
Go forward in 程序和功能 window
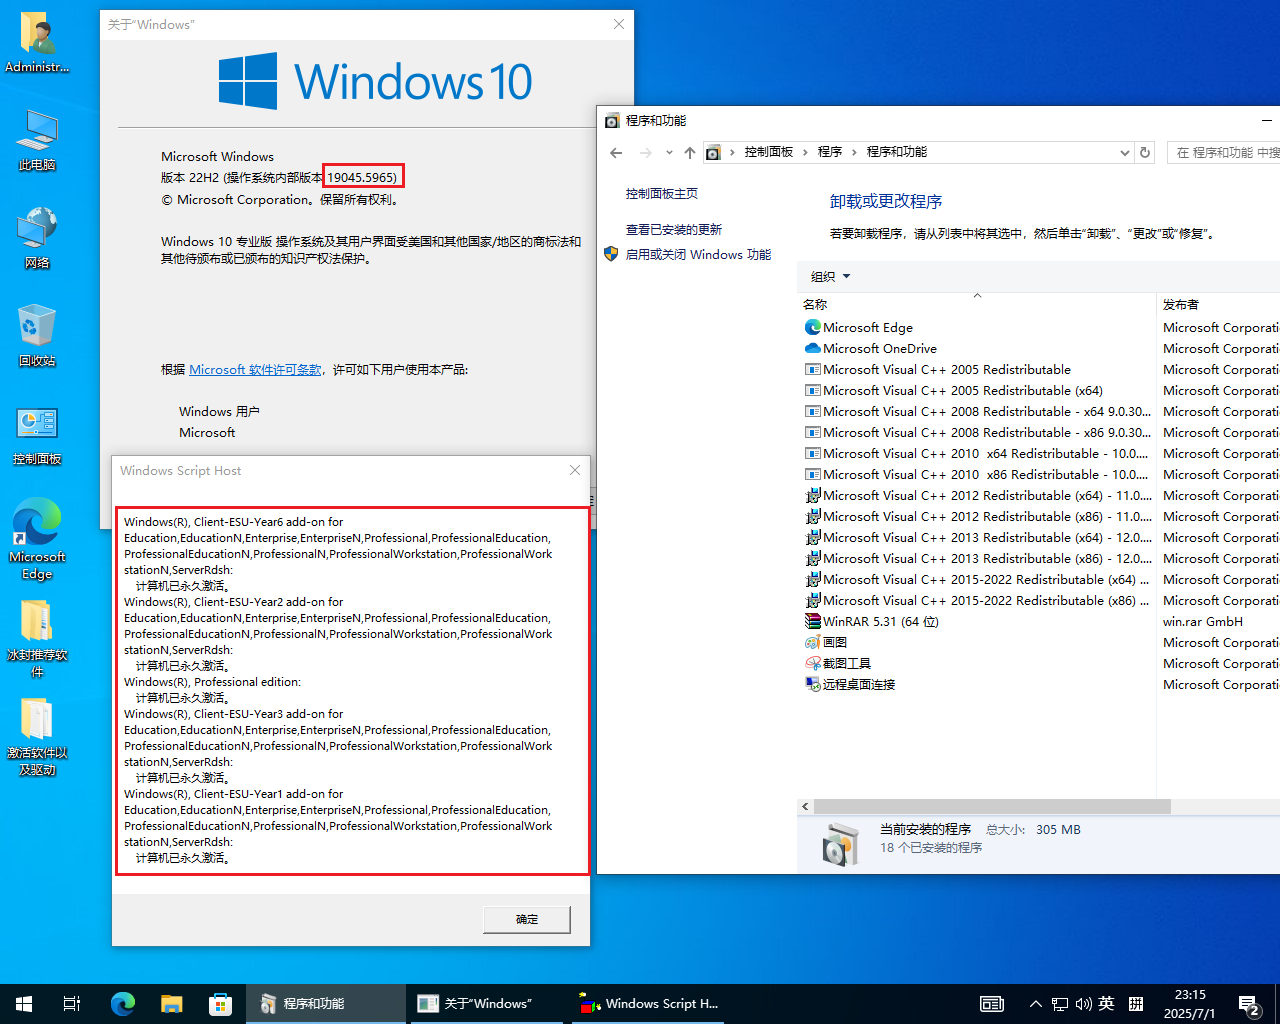[645, 153]
